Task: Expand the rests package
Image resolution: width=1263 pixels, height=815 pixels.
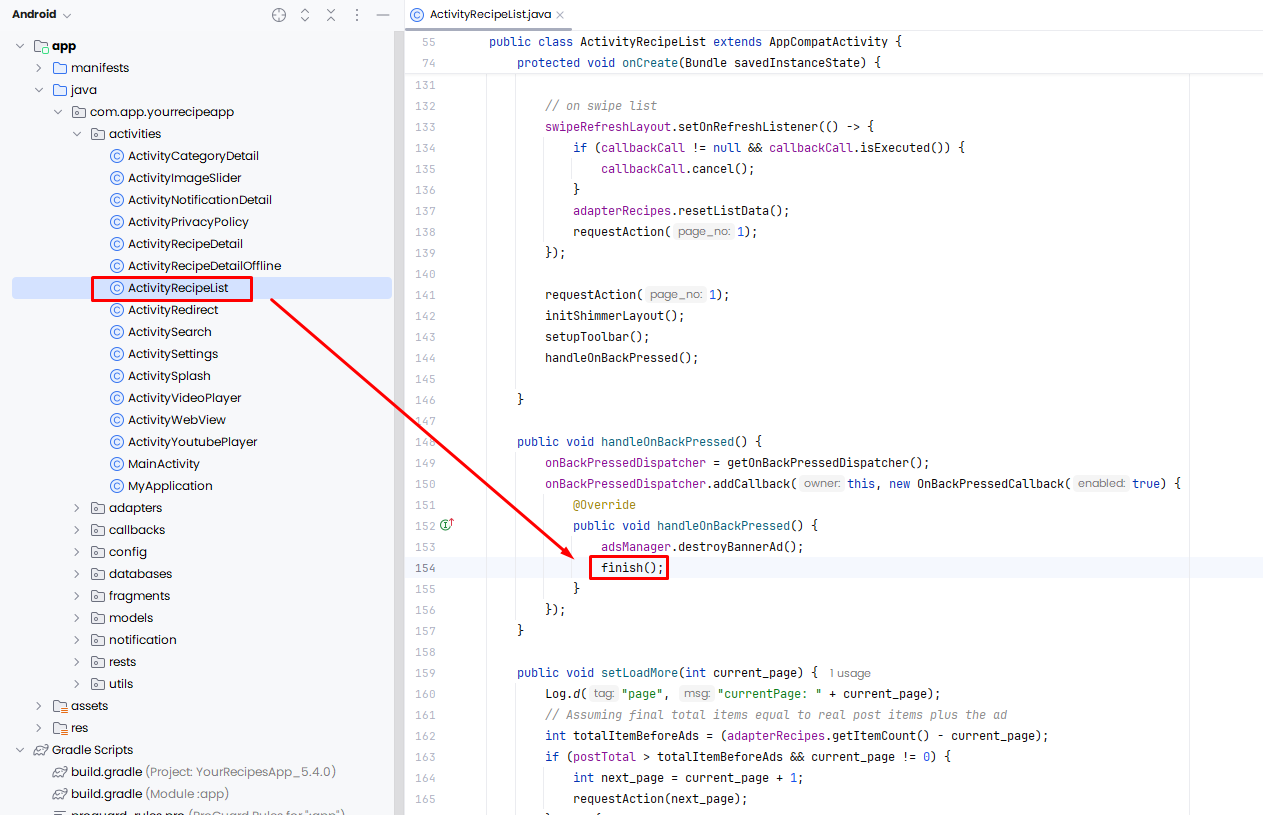Action: tap(77, 662)
